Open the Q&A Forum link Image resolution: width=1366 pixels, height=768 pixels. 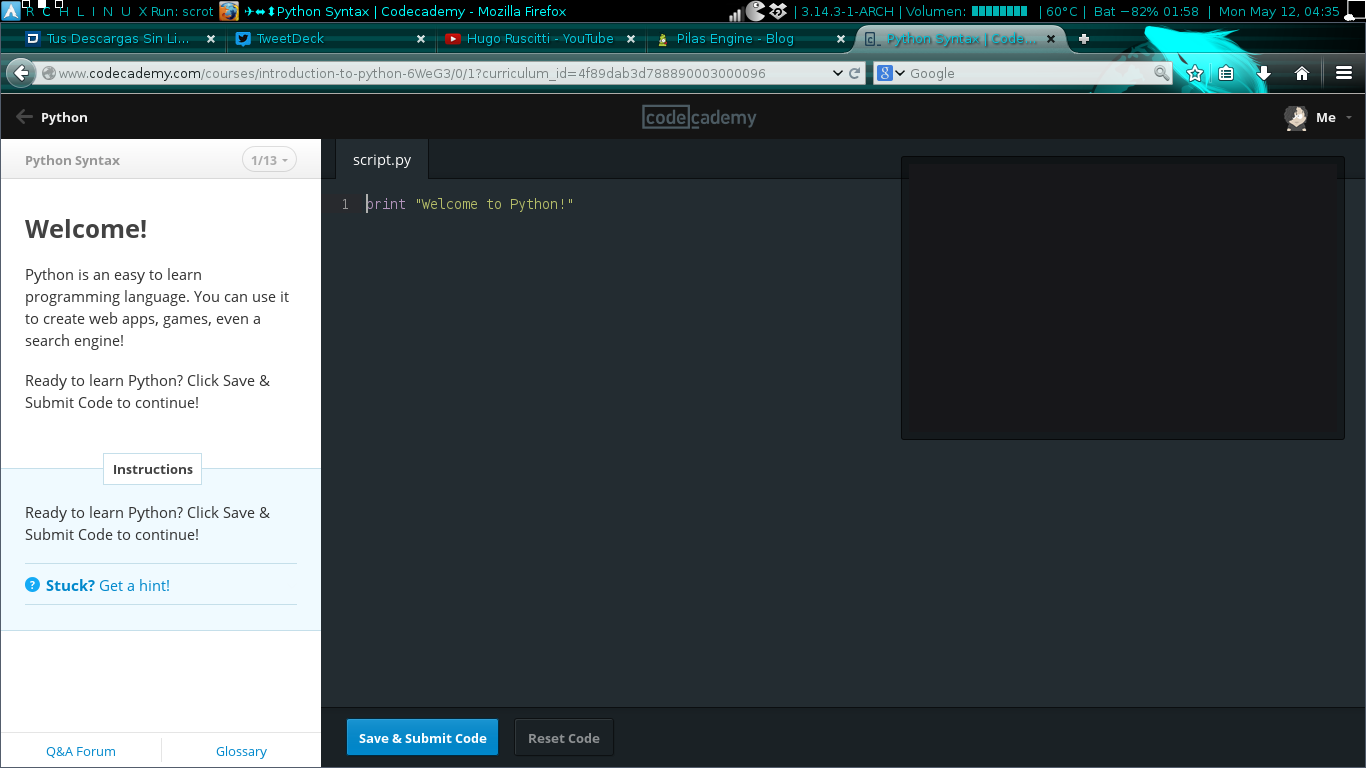pos(81,751)
